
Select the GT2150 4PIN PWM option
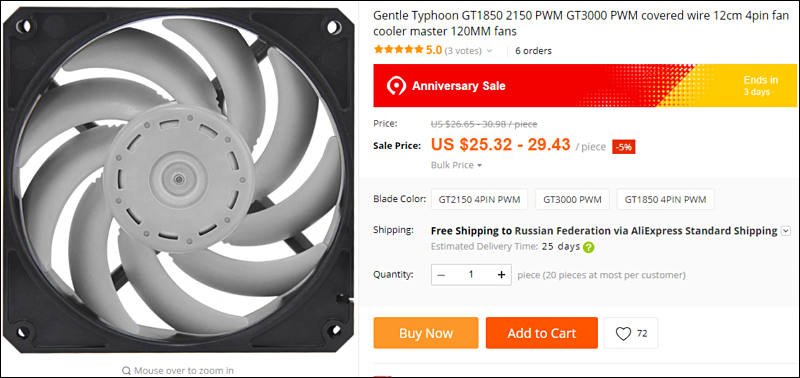click(480, 199)
